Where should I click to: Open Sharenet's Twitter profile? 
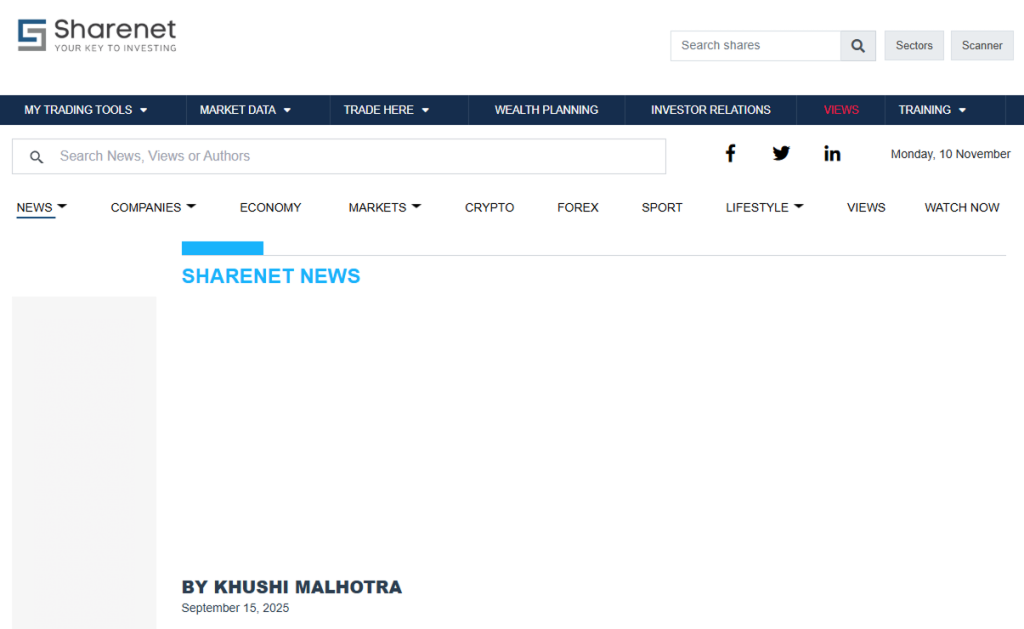tap(781, 154)
